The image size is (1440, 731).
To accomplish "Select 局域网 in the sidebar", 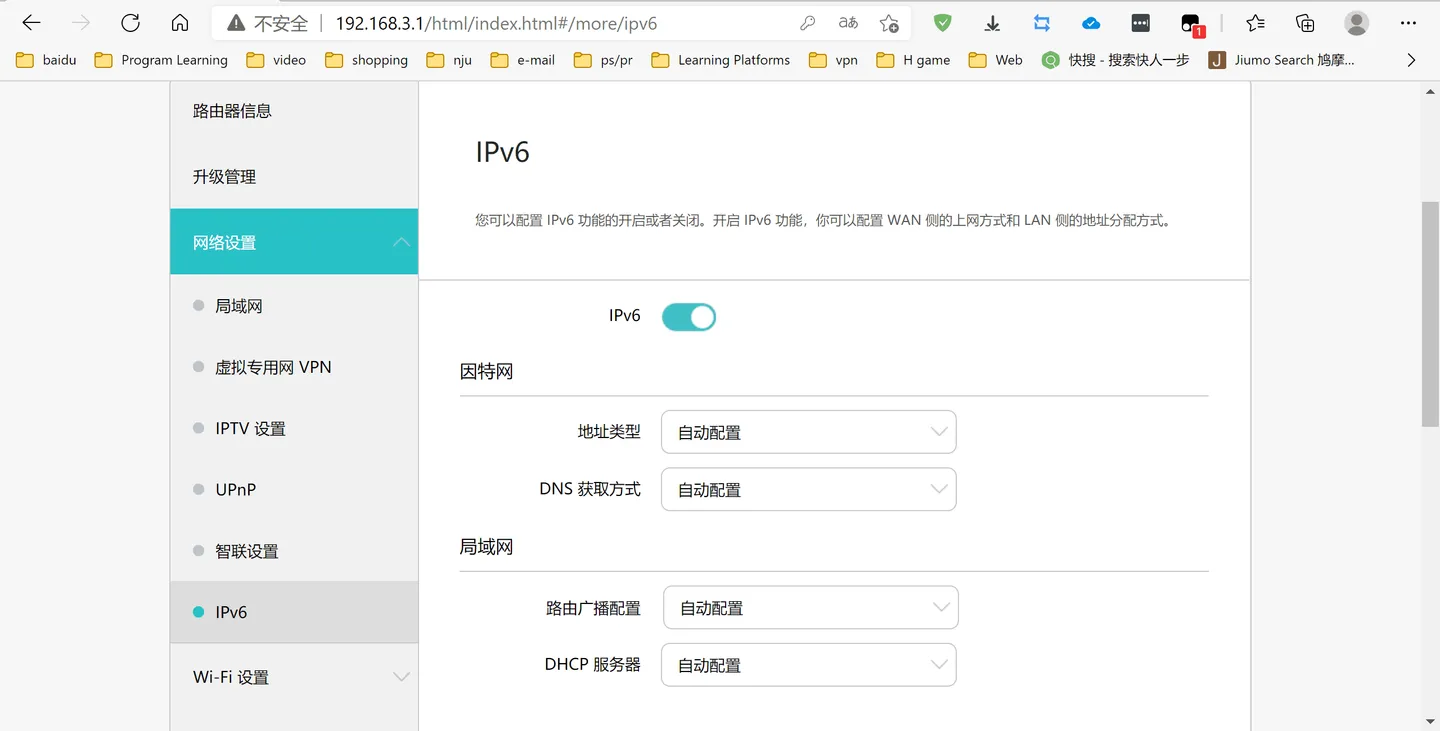I will 239,306.
